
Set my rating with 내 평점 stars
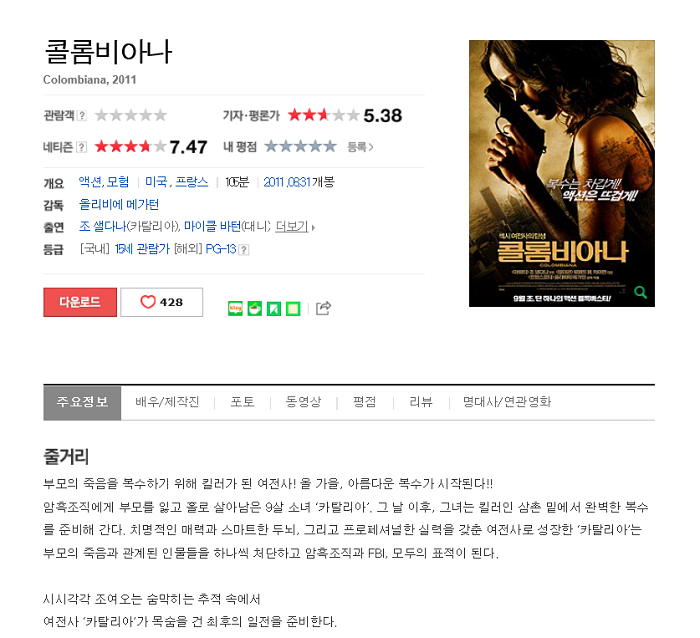tap(300, 146)
